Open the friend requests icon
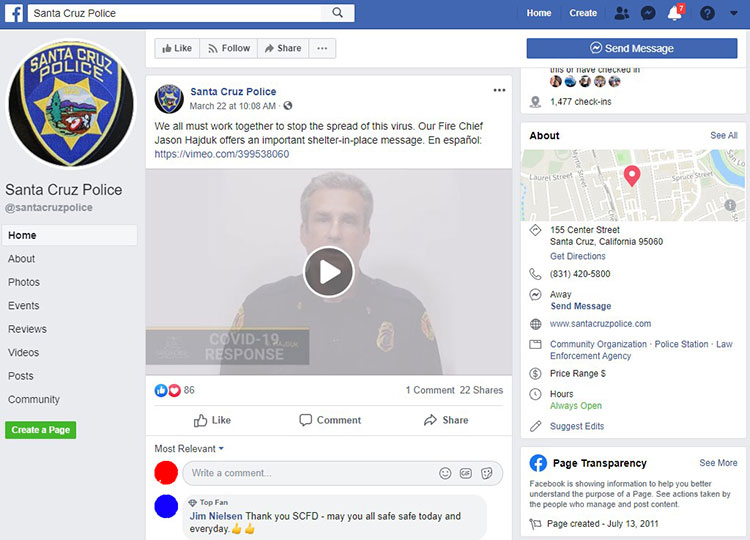 point(622,13)
